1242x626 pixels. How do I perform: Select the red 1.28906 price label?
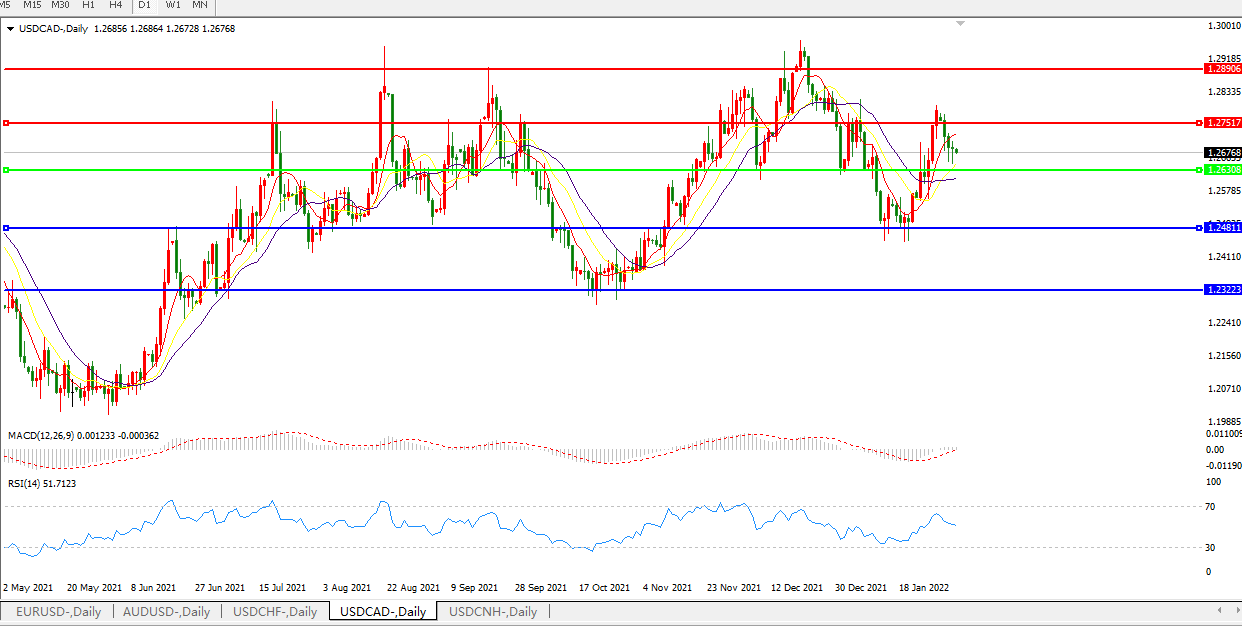1223,69
